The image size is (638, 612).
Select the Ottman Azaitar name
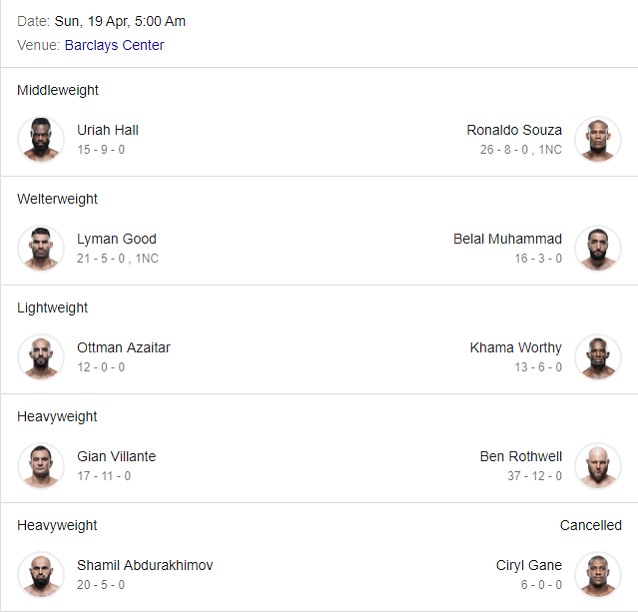124,348
